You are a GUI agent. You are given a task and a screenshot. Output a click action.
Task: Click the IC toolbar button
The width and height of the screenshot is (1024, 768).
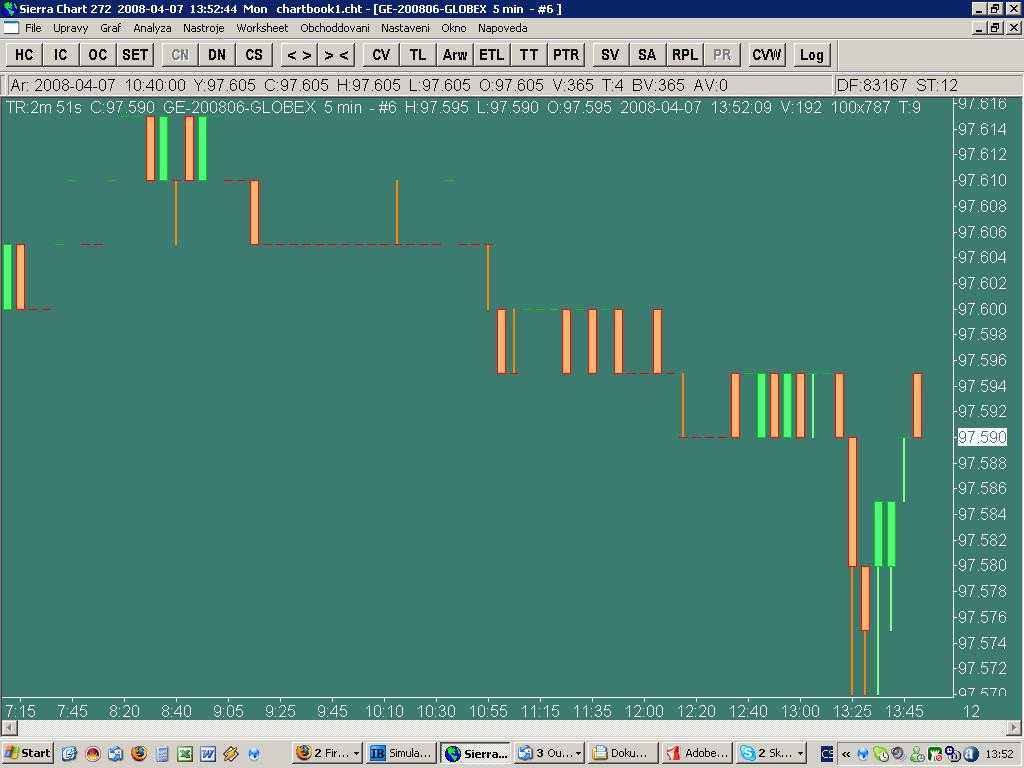pos(61,55)
